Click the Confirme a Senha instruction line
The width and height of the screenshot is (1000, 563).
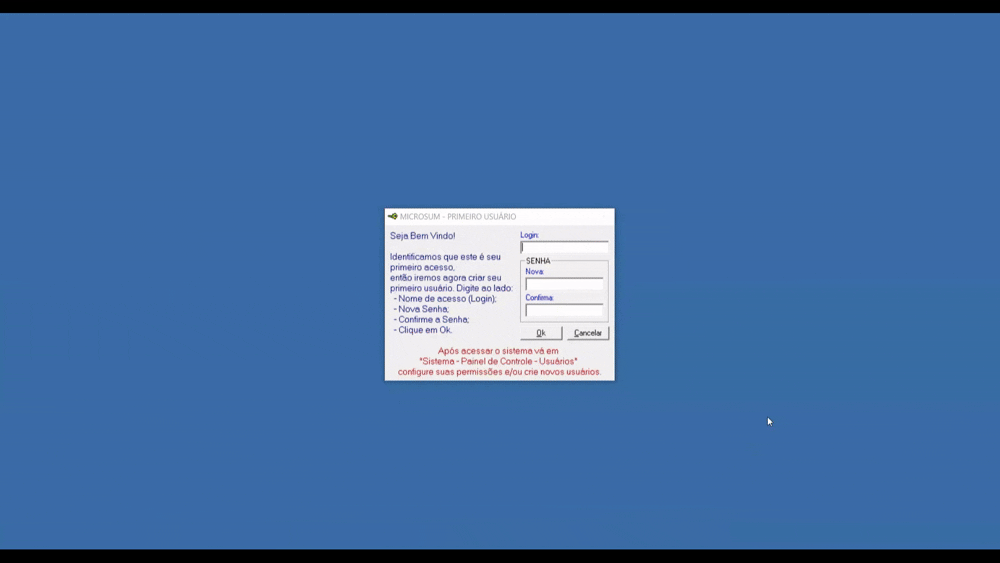point(432,320)
